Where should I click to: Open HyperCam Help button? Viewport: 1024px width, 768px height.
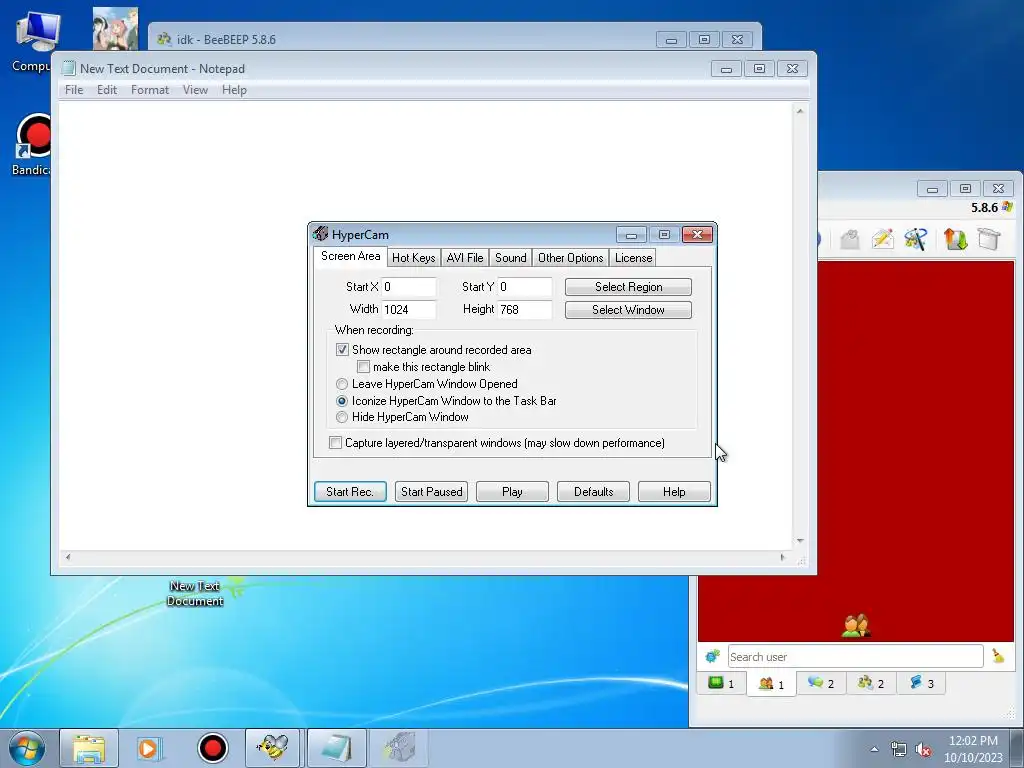coord(674,492)
